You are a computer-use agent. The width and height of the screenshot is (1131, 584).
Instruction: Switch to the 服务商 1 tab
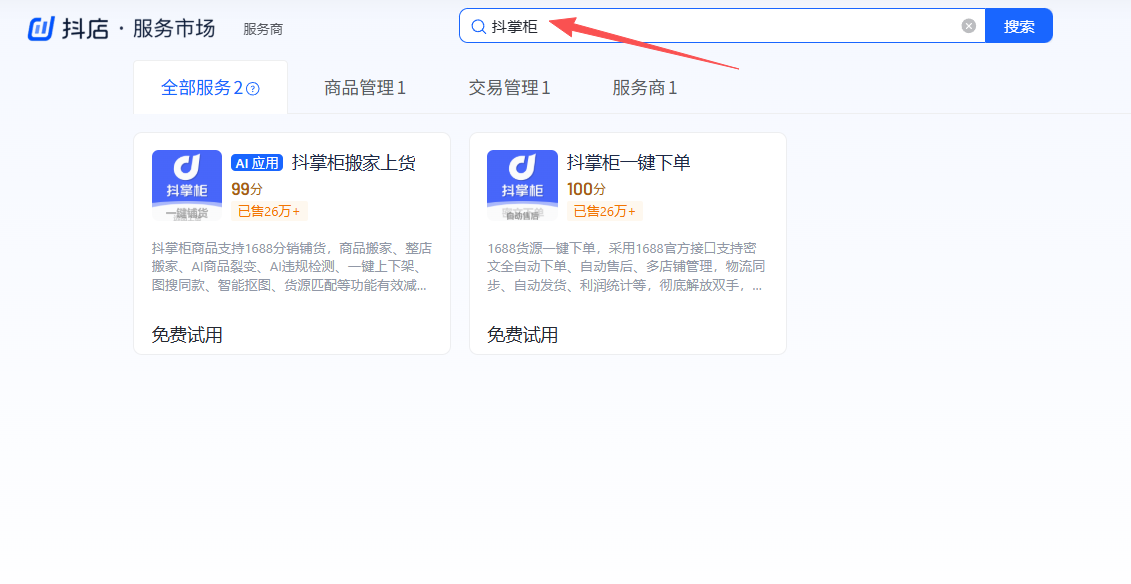pyautogui.click(x=645, y=88)
